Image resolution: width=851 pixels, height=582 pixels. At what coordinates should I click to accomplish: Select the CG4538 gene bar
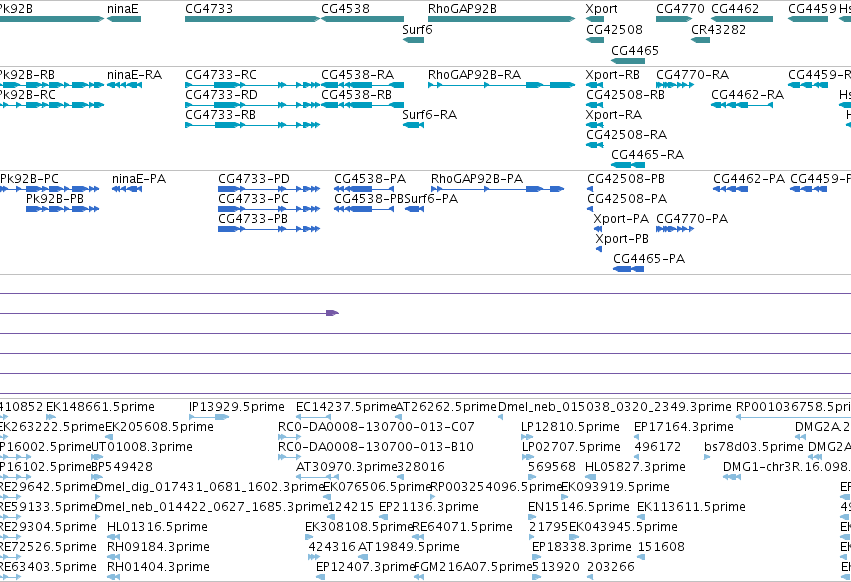(363, 19)
